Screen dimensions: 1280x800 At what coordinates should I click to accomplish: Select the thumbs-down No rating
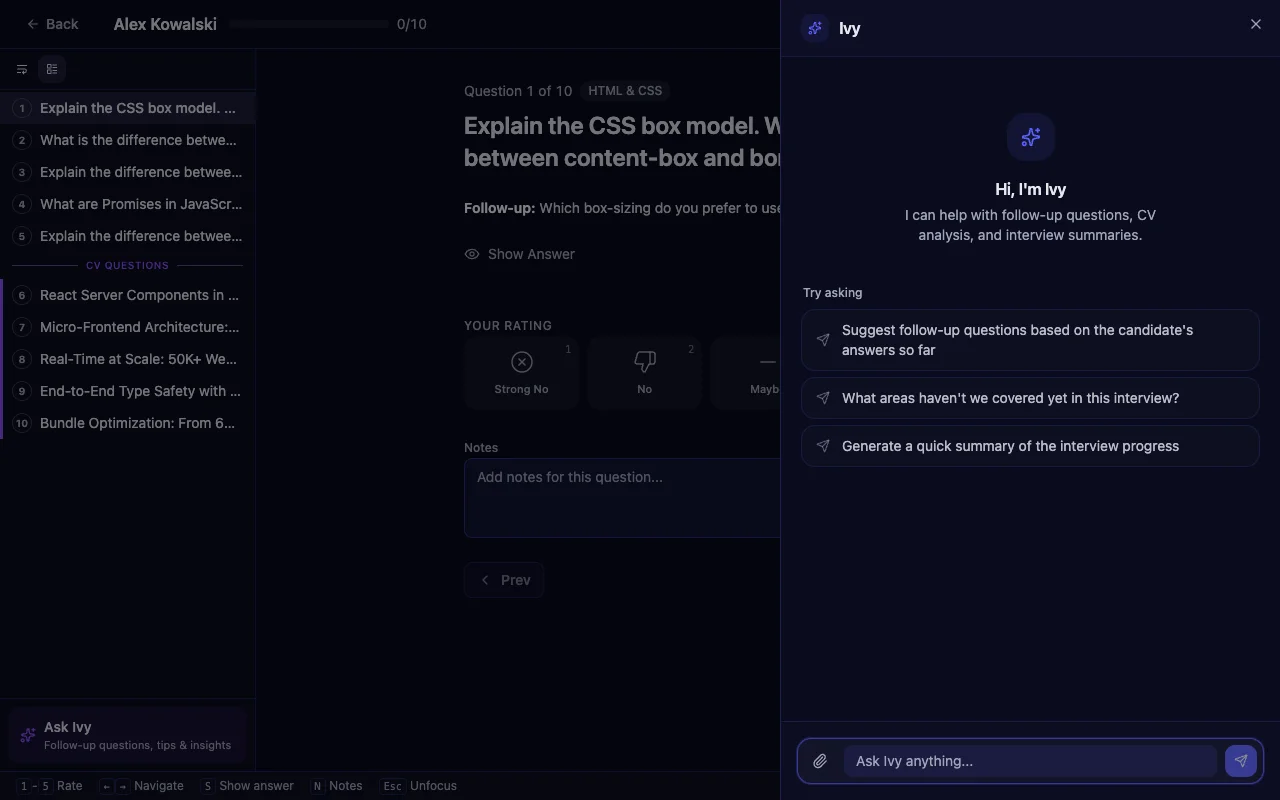coord(644,373)
